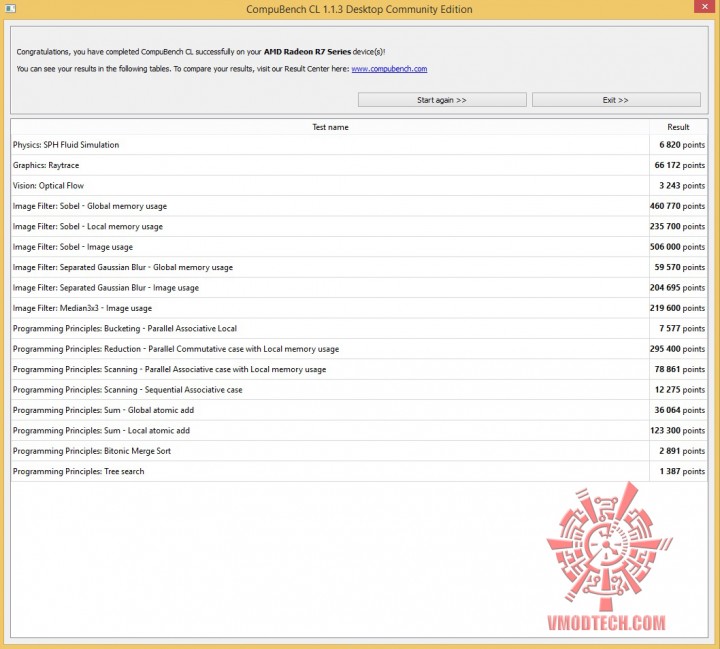Click the 78 861 points result
This screenshot has height=649, width=720.
pos(680,370)
